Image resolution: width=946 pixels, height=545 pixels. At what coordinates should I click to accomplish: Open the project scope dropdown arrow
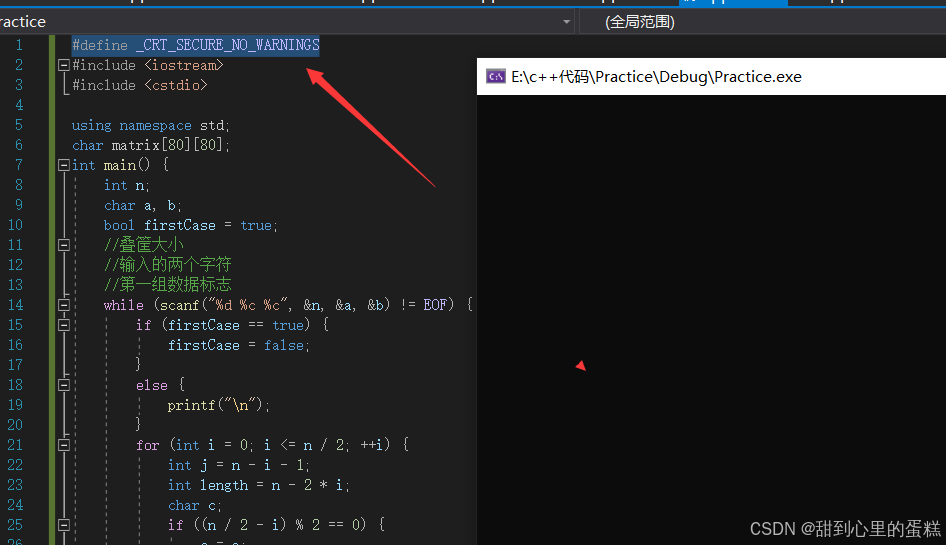566,22
